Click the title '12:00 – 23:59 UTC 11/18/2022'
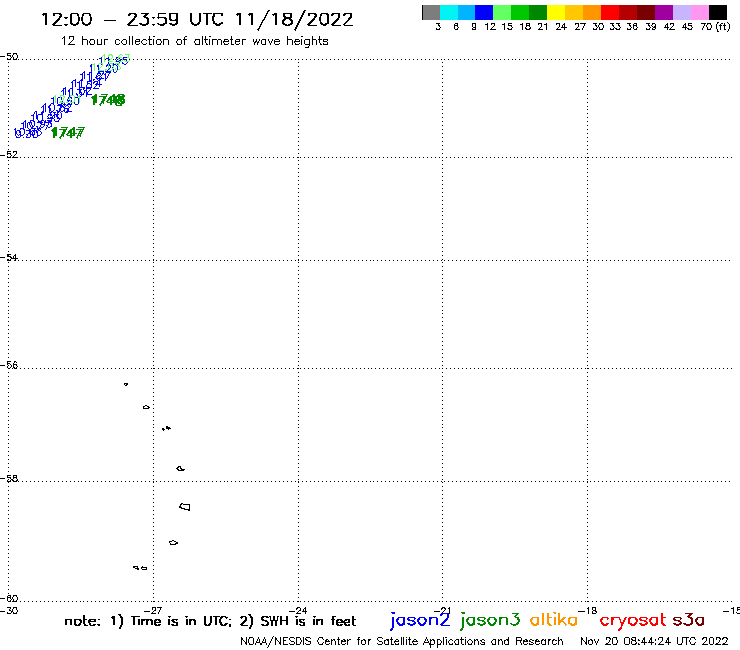 [197, 19]
